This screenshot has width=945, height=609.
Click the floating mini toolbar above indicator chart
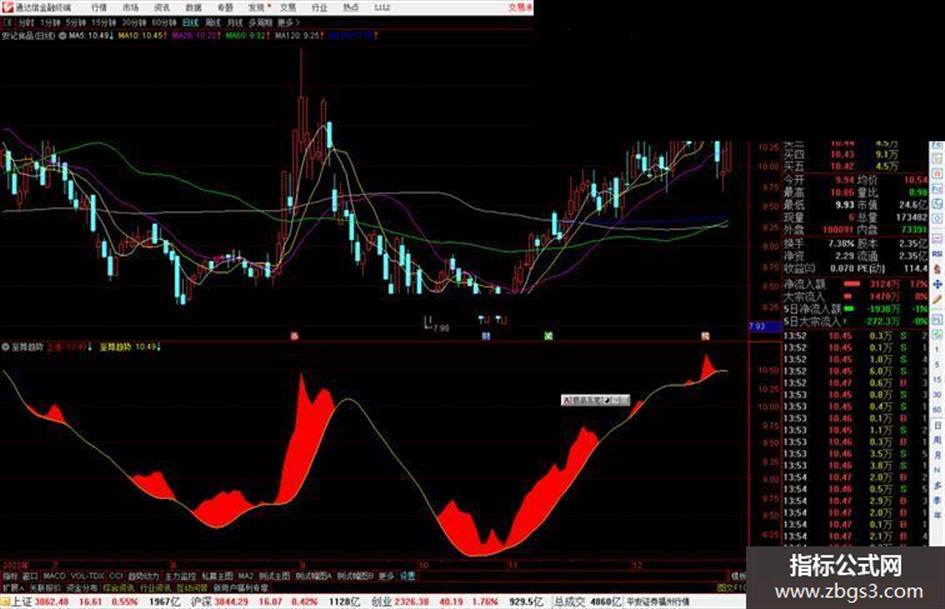595,400
